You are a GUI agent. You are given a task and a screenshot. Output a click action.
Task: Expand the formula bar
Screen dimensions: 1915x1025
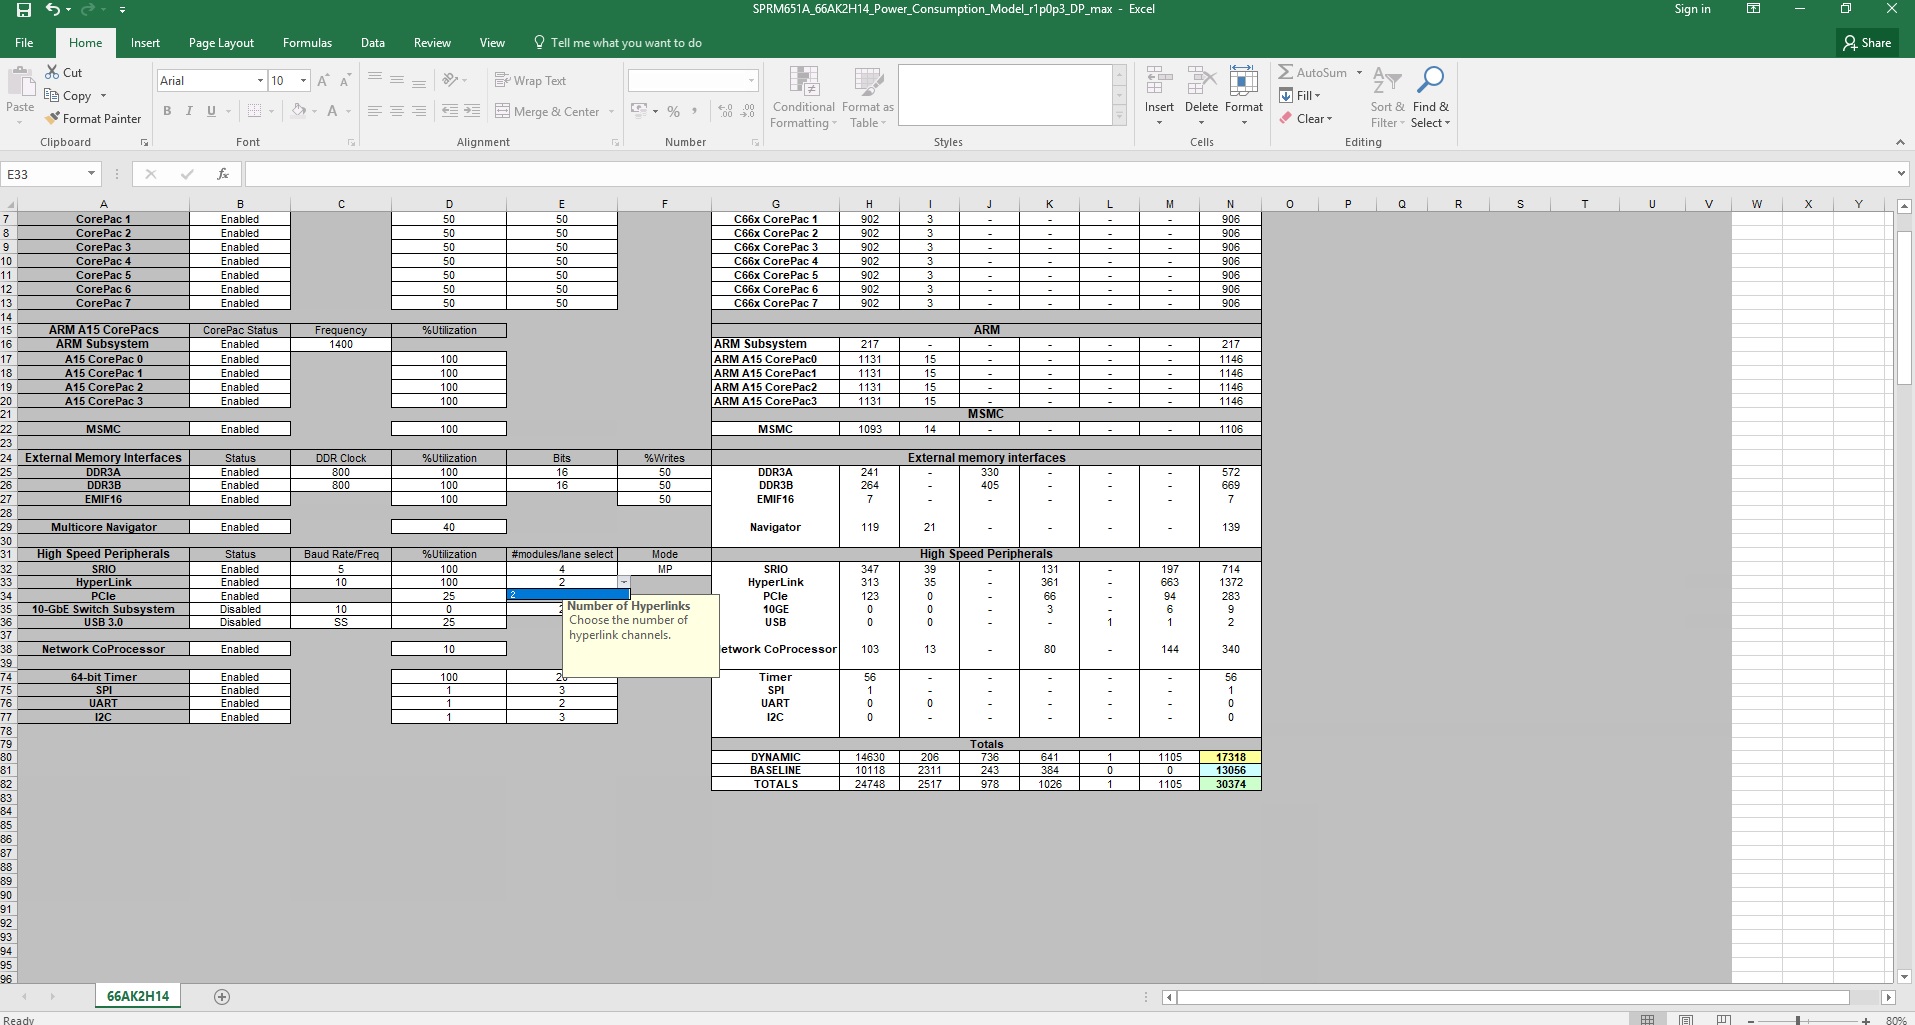1901,174
